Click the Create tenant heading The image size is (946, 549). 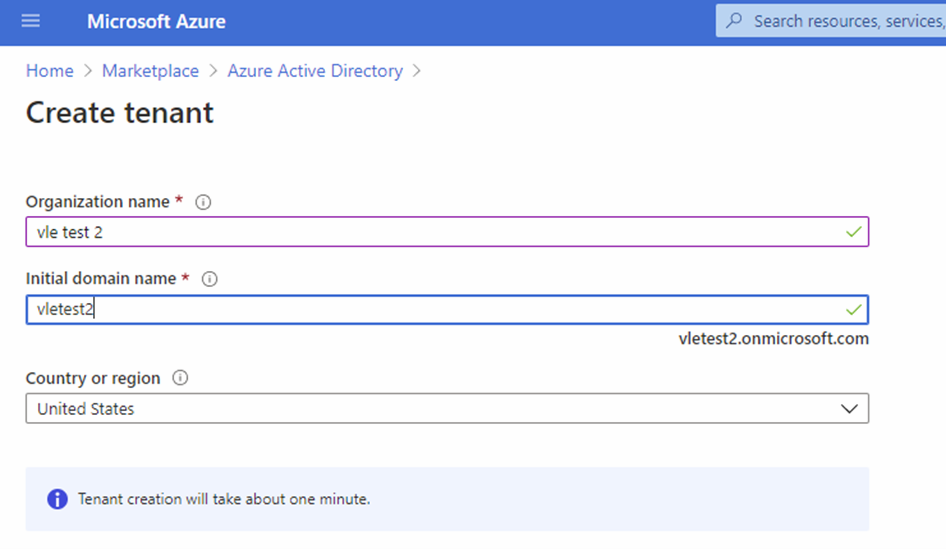tap(120, 113)
